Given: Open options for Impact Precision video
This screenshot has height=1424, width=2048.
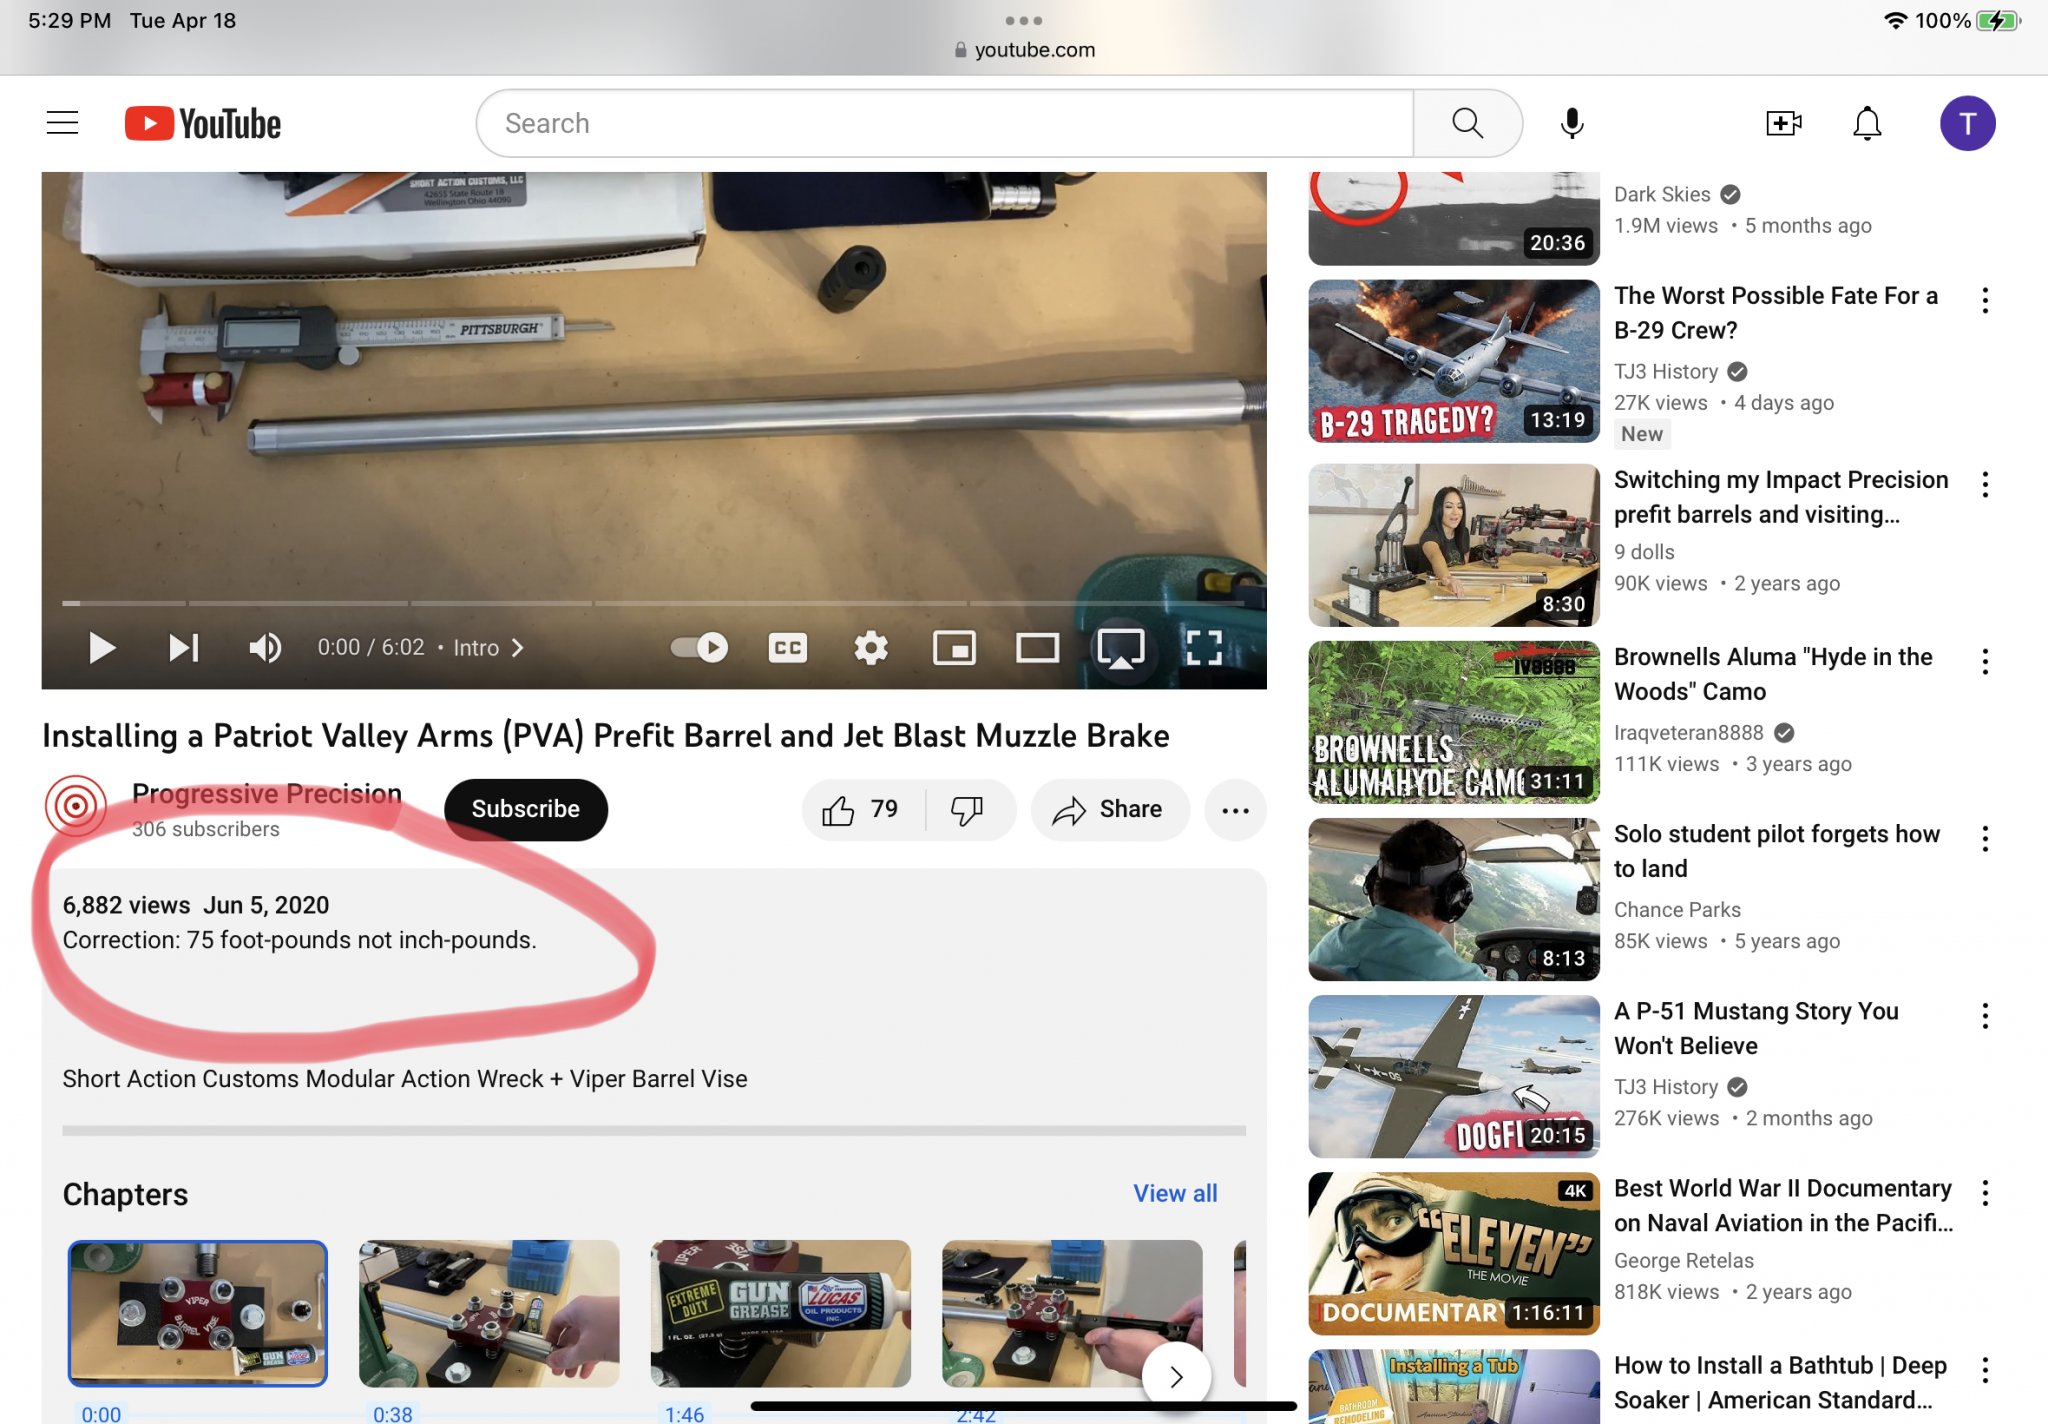Looking at the screenshot, I should tap(1985, 484).
